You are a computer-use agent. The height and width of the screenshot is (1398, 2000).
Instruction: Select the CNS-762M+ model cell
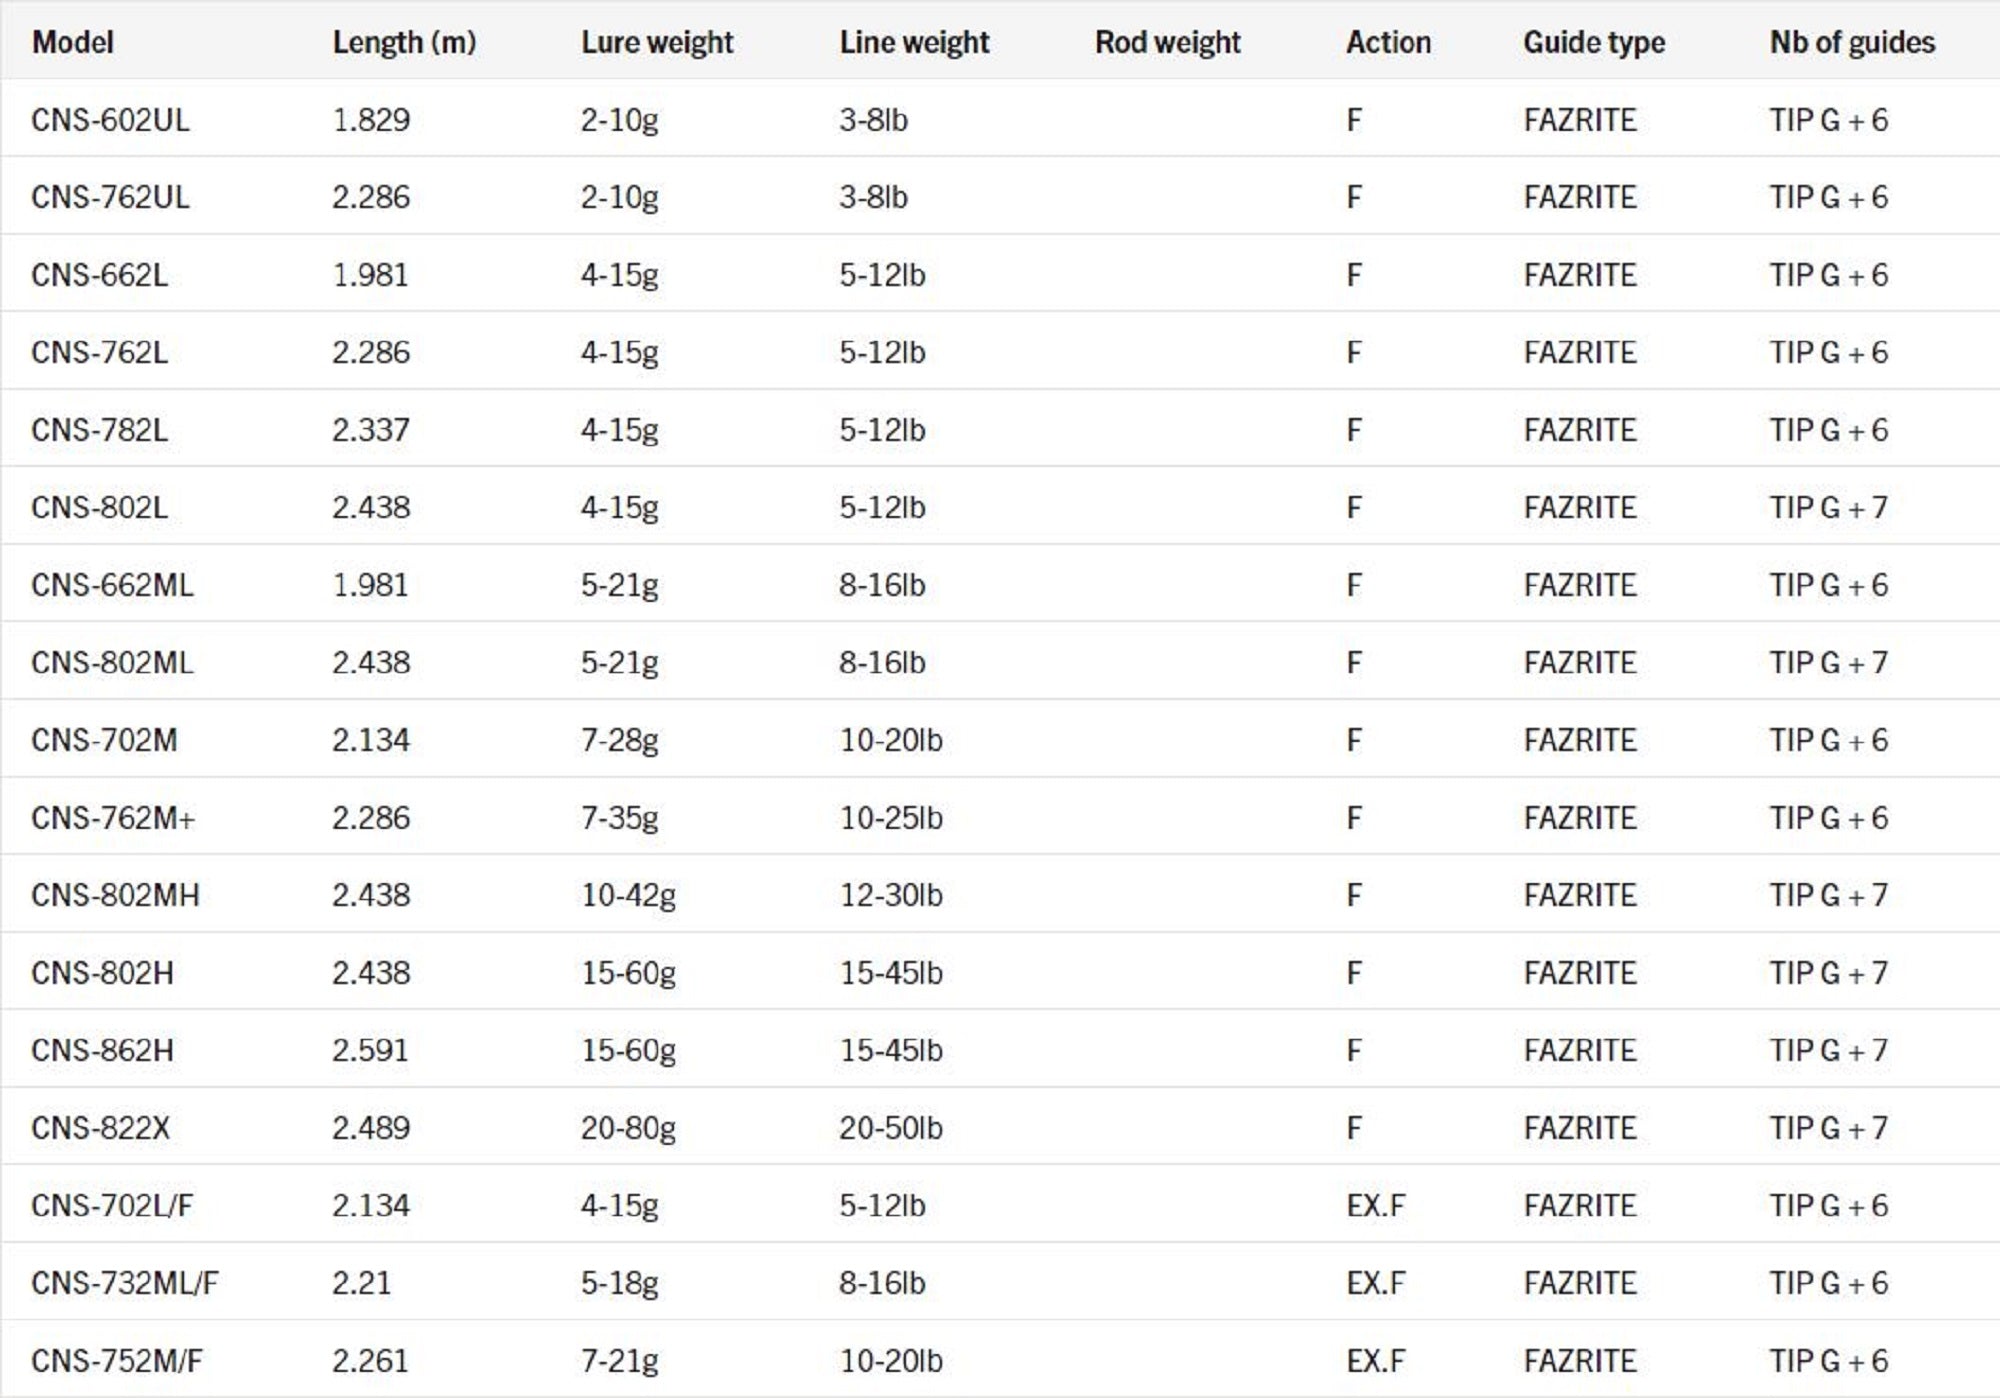[113, 818]
